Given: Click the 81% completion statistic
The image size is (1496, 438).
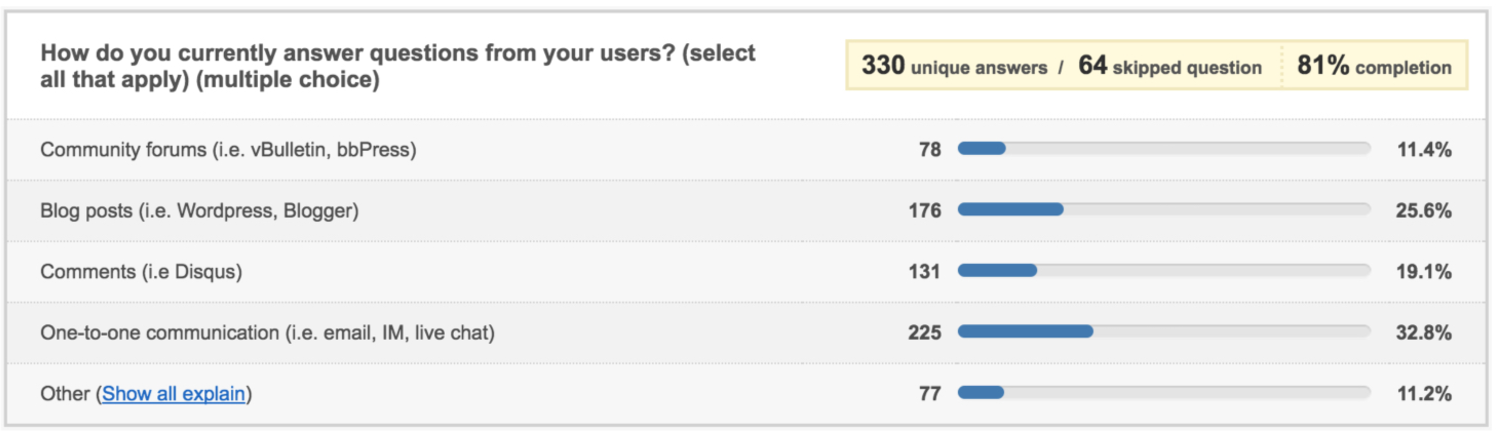Looking at the screenshot, I should (x=1374, y=67).
